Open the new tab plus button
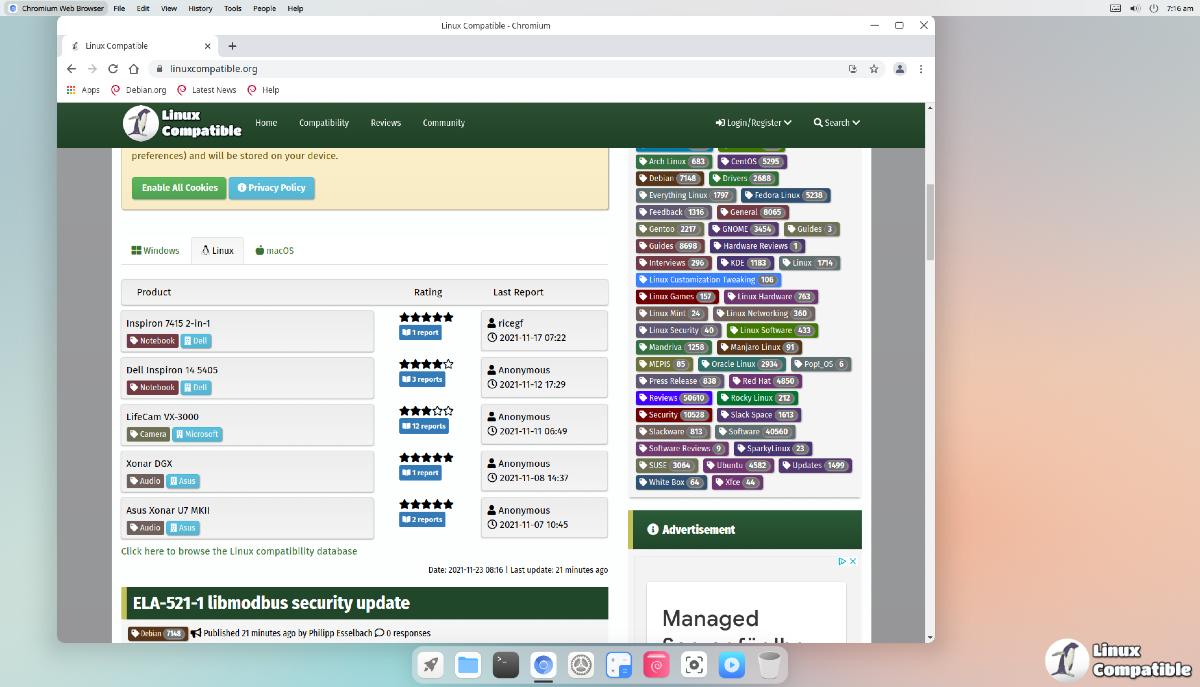 point(232,46)
